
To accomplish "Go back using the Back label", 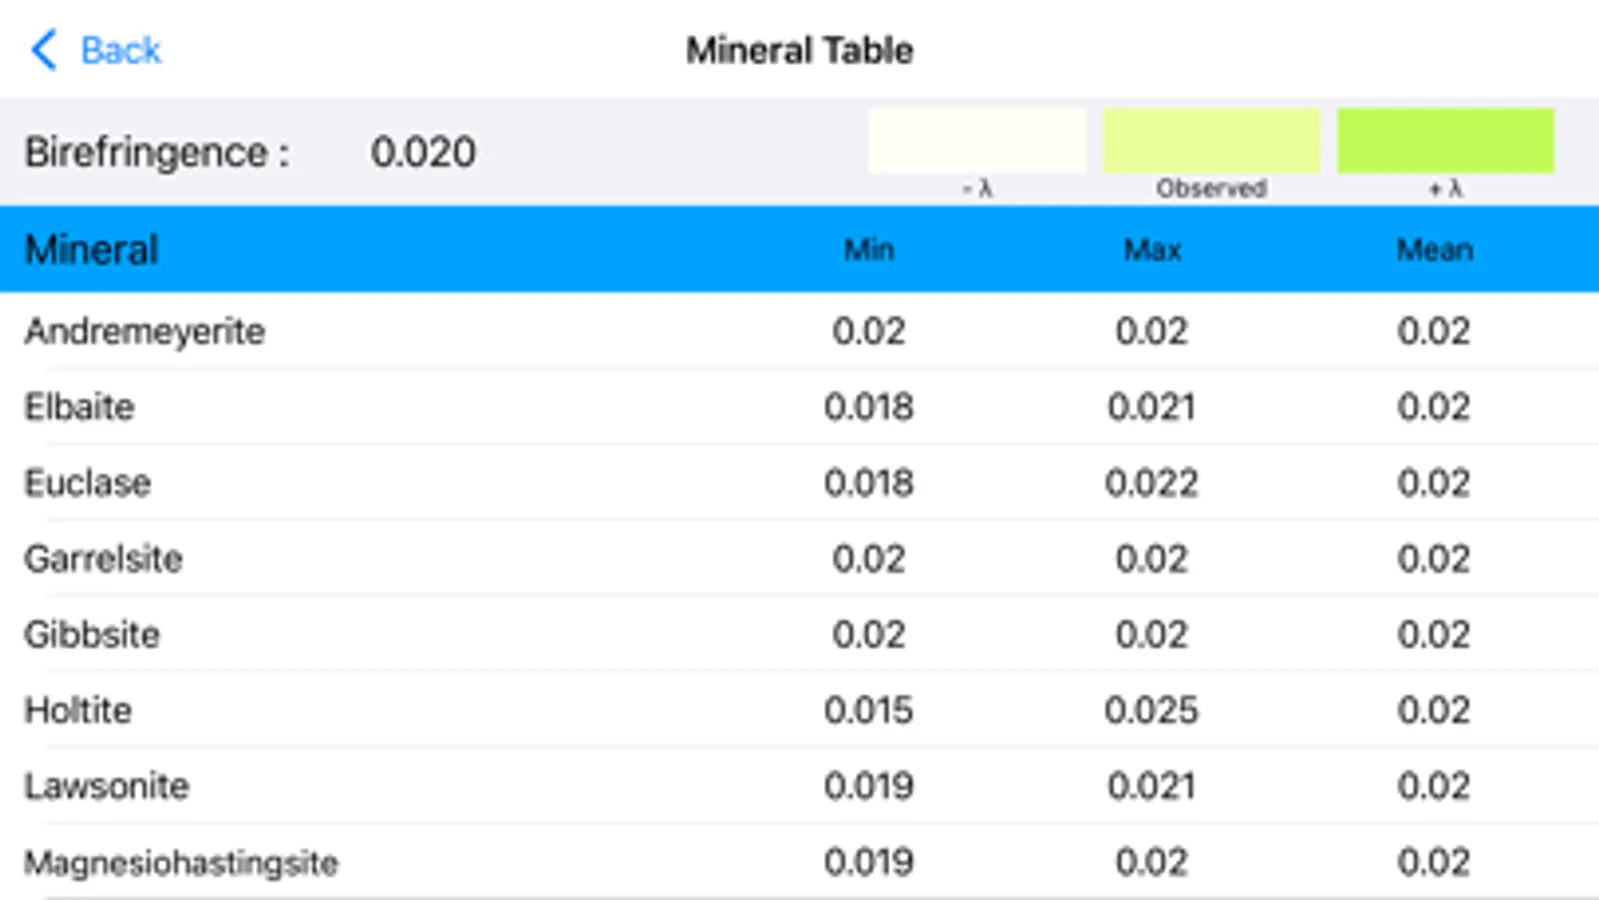I will pyautogui.click(x=120, y=50).
